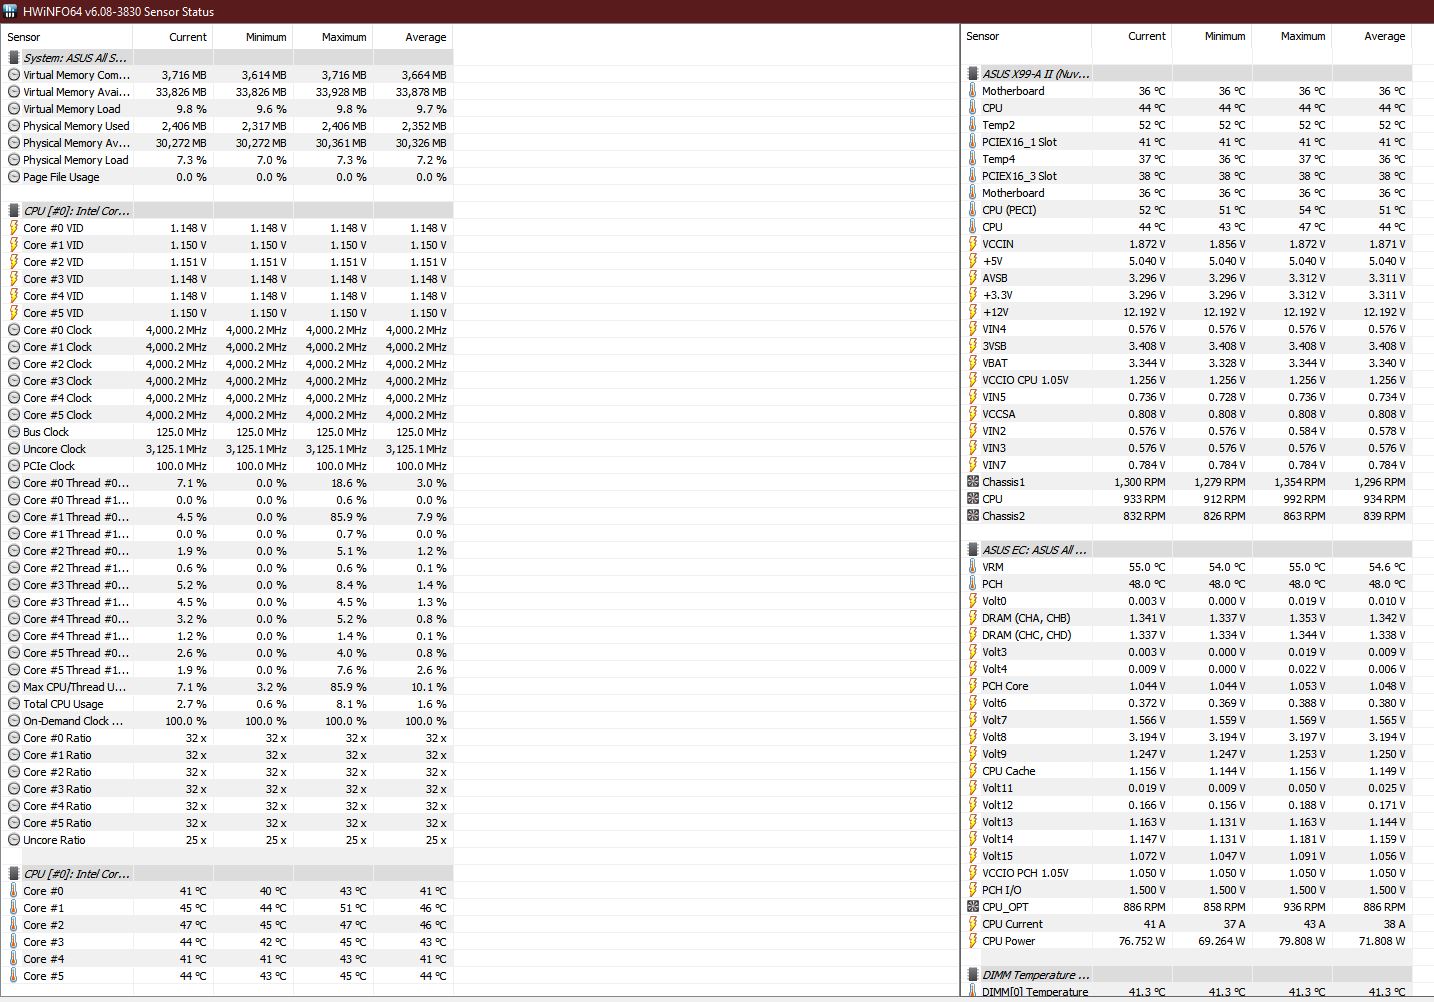Click the fan icon beside Chassis1
This screenshot has height=1002, width=1434.
[x=973, y=482]
